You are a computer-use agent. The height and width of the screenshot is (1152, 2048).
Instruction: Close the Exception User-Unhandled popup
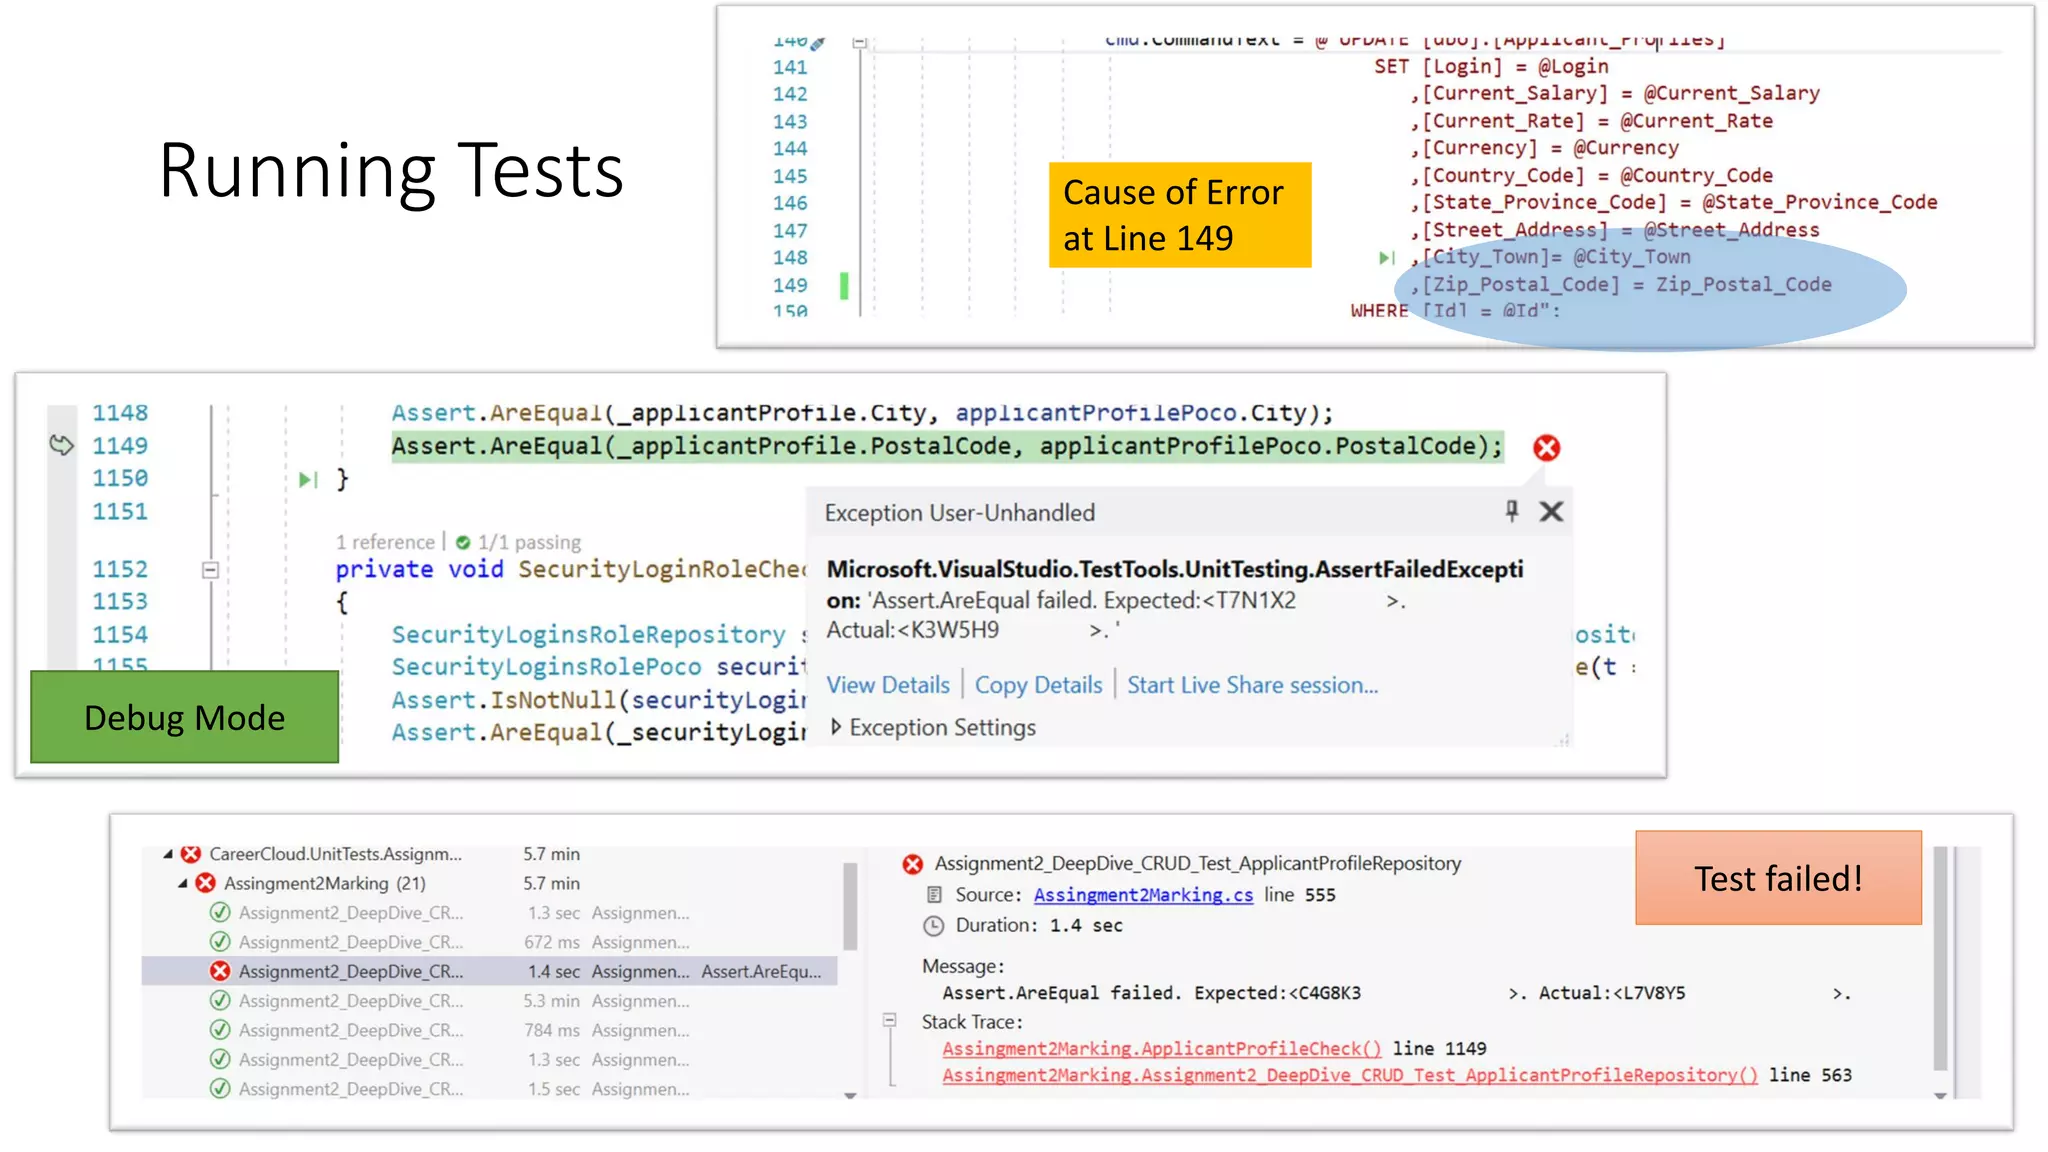click(1551, 512)
